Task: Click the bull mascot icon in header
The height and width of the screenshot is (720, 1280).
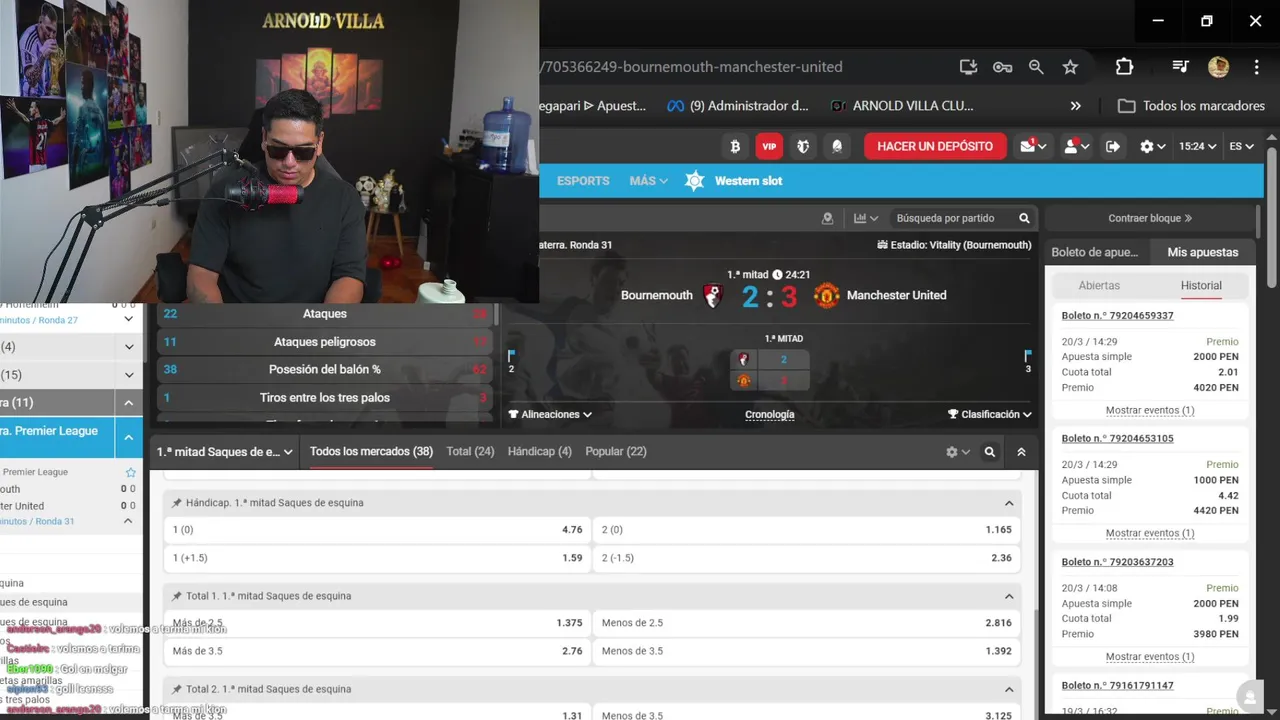Action: 803,146
